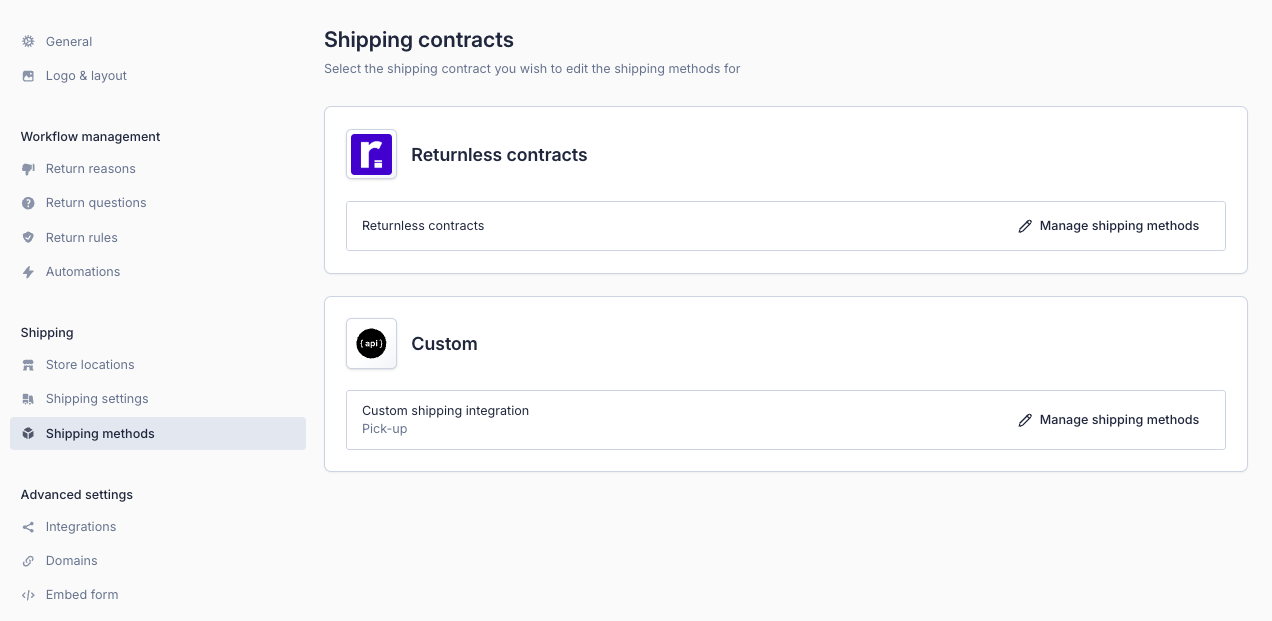Image resolution: width=1272 pixels, height=621 pixels.
Task: Click the Embed form code icon
Action: 28,595
